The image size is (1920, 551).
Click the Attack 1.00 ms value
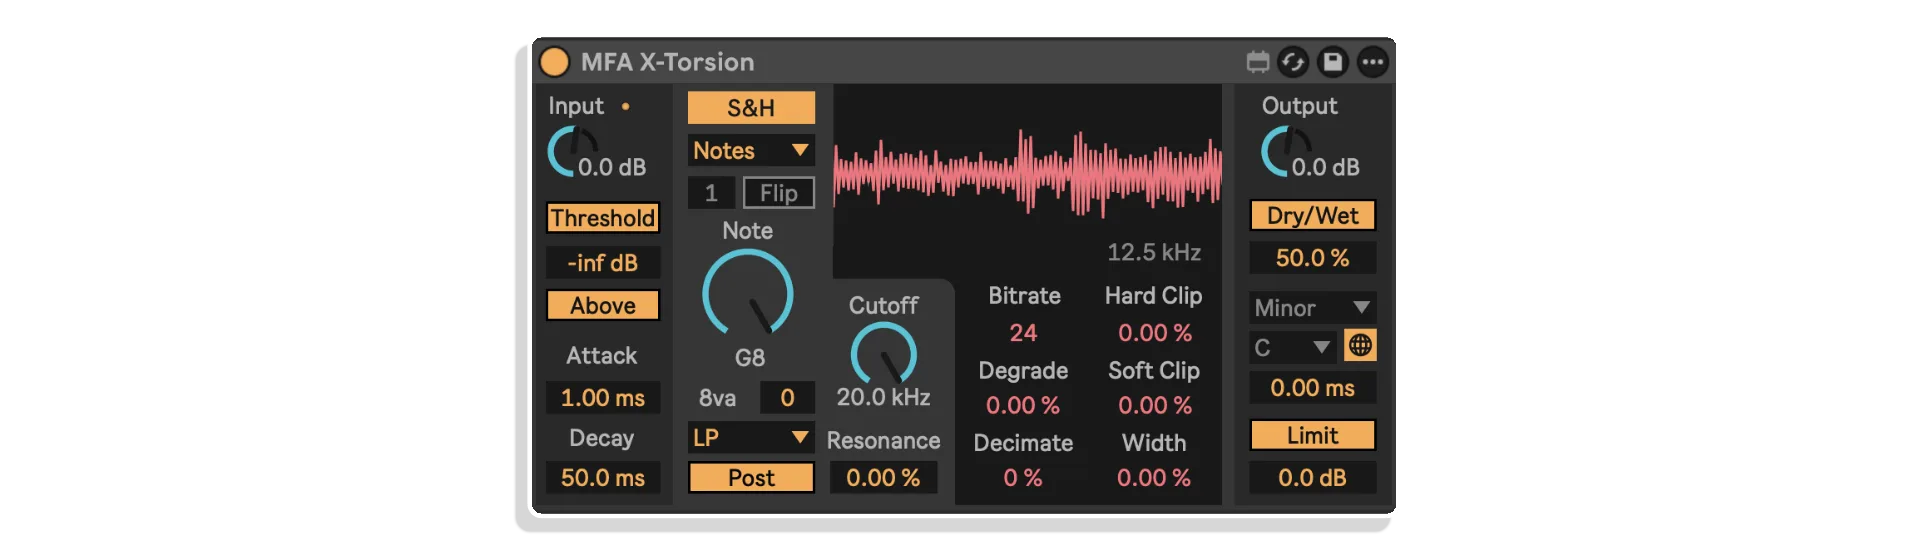coord(603,398)
